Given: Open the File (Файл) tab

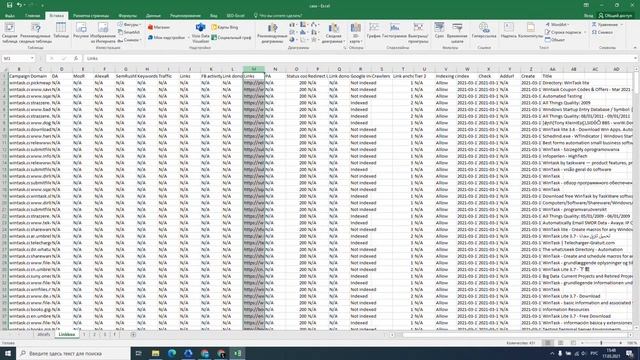Looking at the screenshot, I should 10,16.
